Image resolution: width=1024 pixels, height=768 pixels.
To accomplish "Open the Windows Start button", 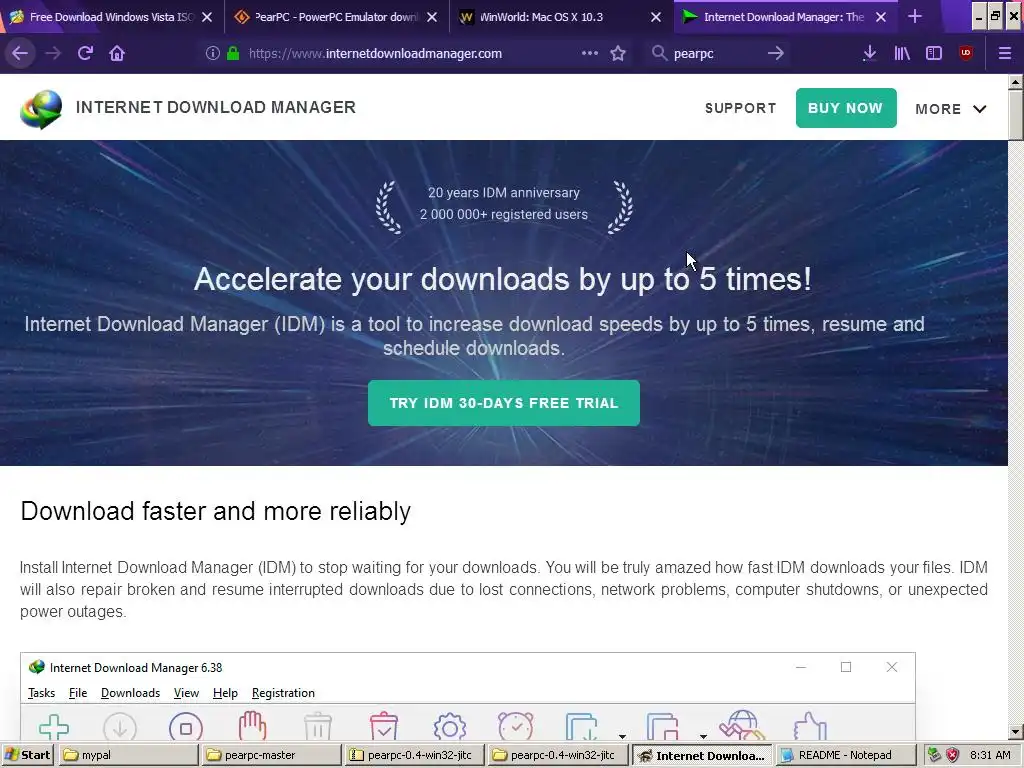I will coord(27,755).
